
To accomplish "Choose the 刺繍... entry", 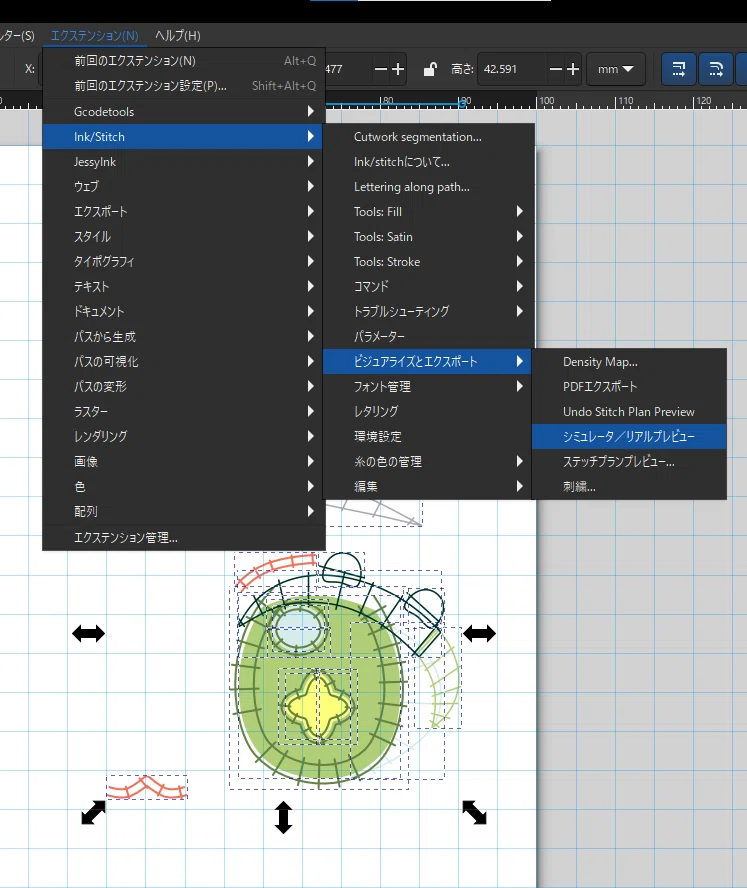I will 629,486.
